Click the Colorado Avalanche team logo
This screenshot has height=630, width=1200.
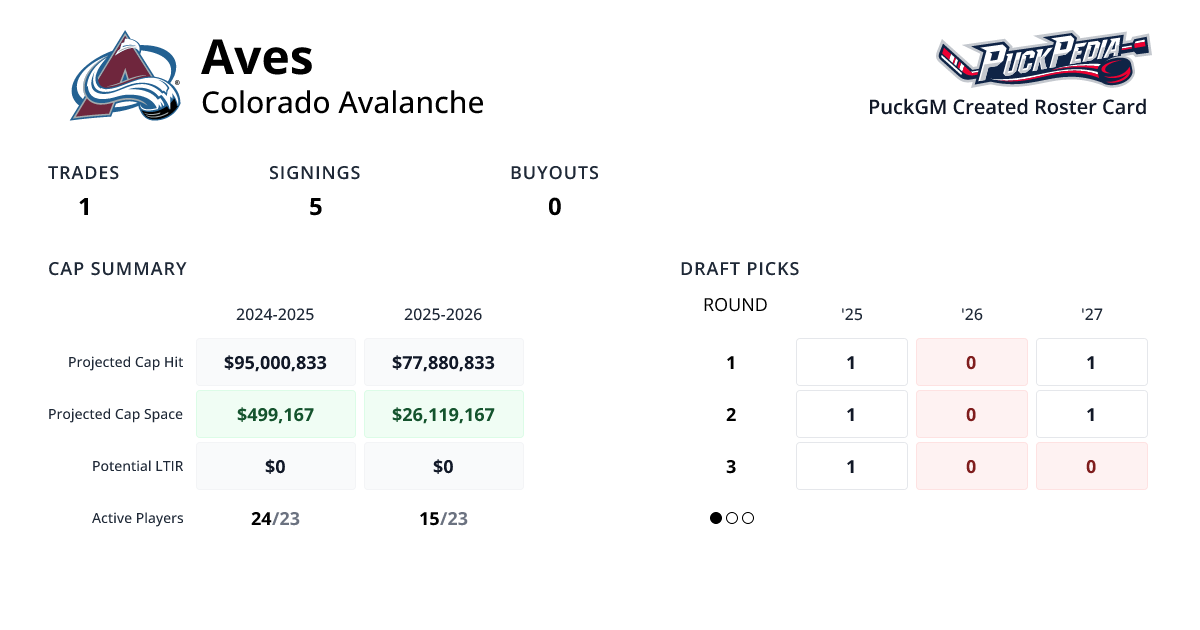(x=126, y=76)
